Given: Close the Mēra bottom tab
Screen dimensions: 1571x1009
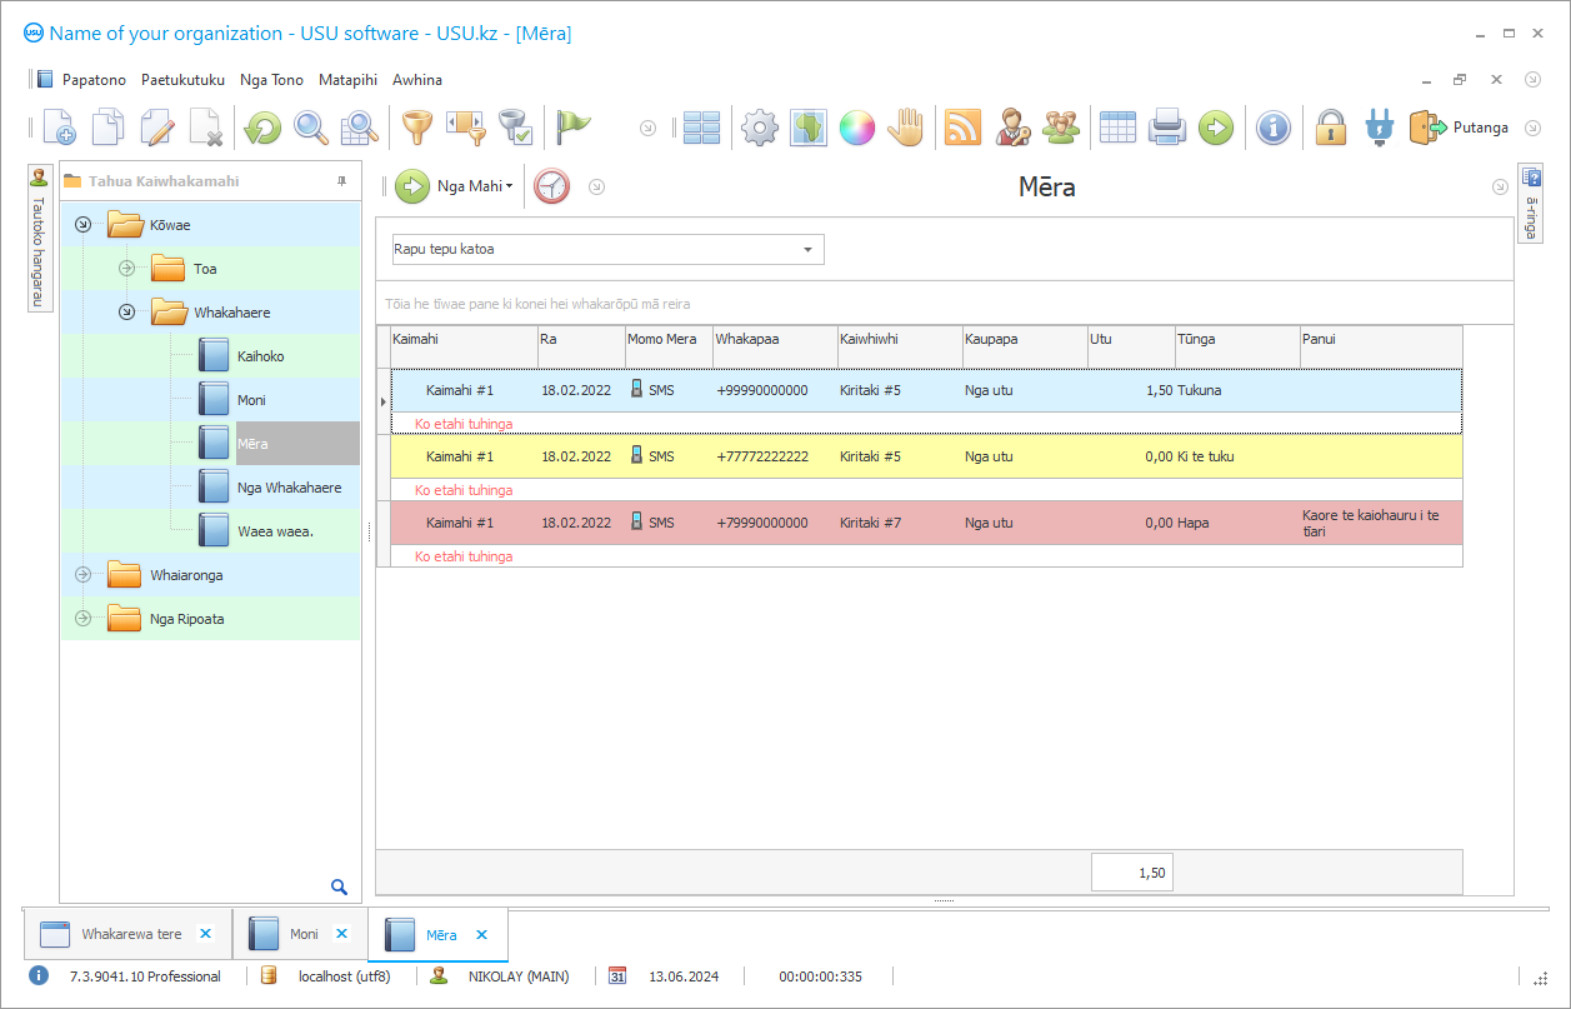Looking at the screenshot, I should (x=482, y=935).
